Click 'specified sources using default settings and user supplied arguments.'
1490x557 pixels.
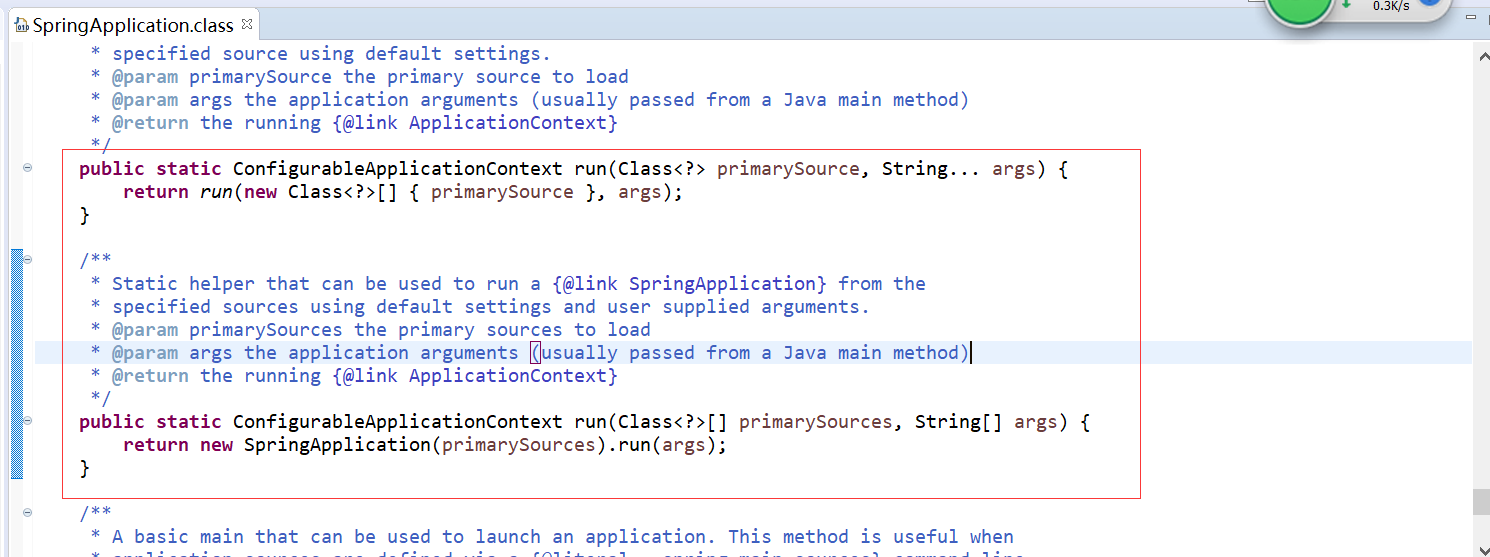click(491, 307)
